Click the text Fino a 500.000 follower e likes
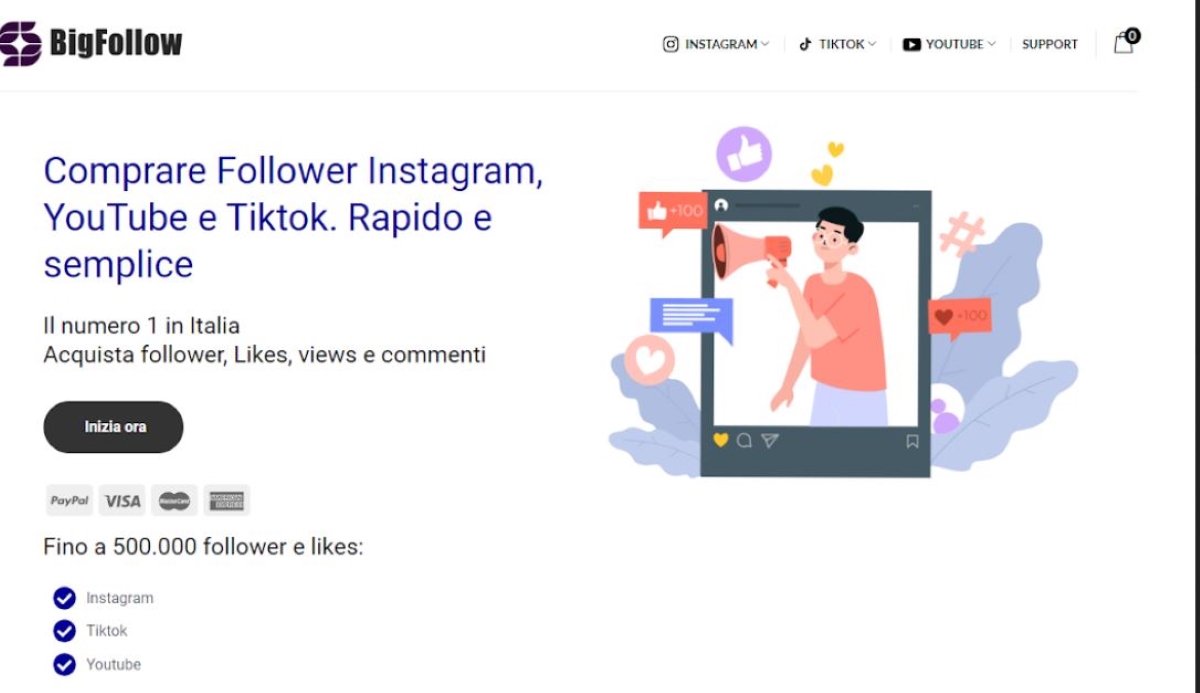This screenshot has height=693, width=1200. [x=203, y=547]
